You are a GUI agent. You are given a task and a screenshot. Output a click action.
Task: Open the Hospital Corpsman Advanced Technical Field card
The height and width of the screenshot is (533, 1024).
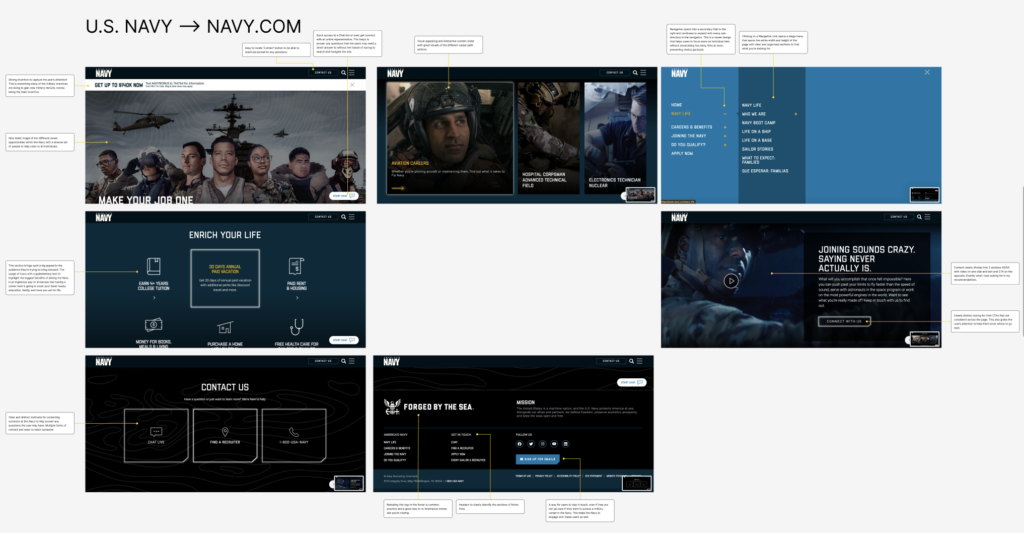[549, 138]
